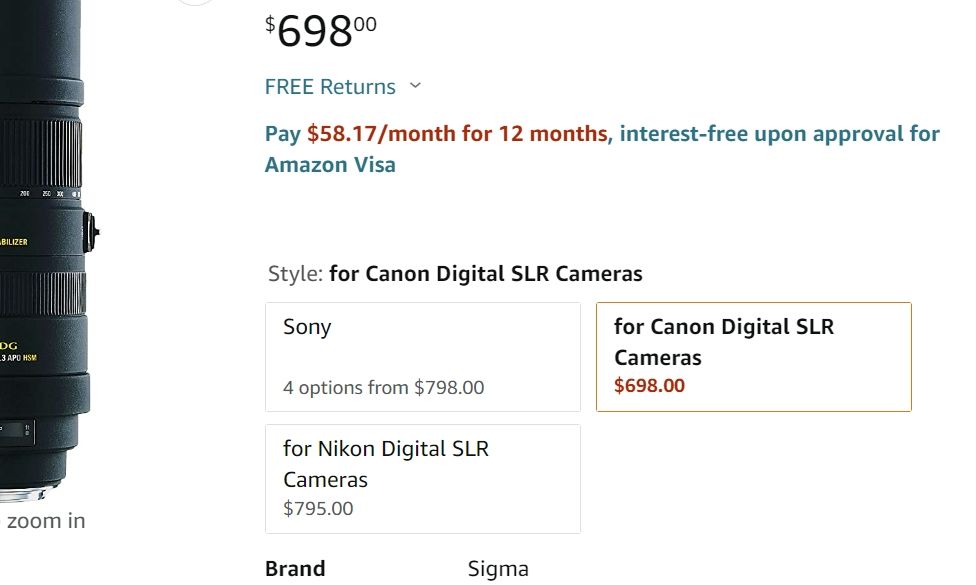
Task: Open the interest-free upon approval text
Action: [x=779, y=134]
